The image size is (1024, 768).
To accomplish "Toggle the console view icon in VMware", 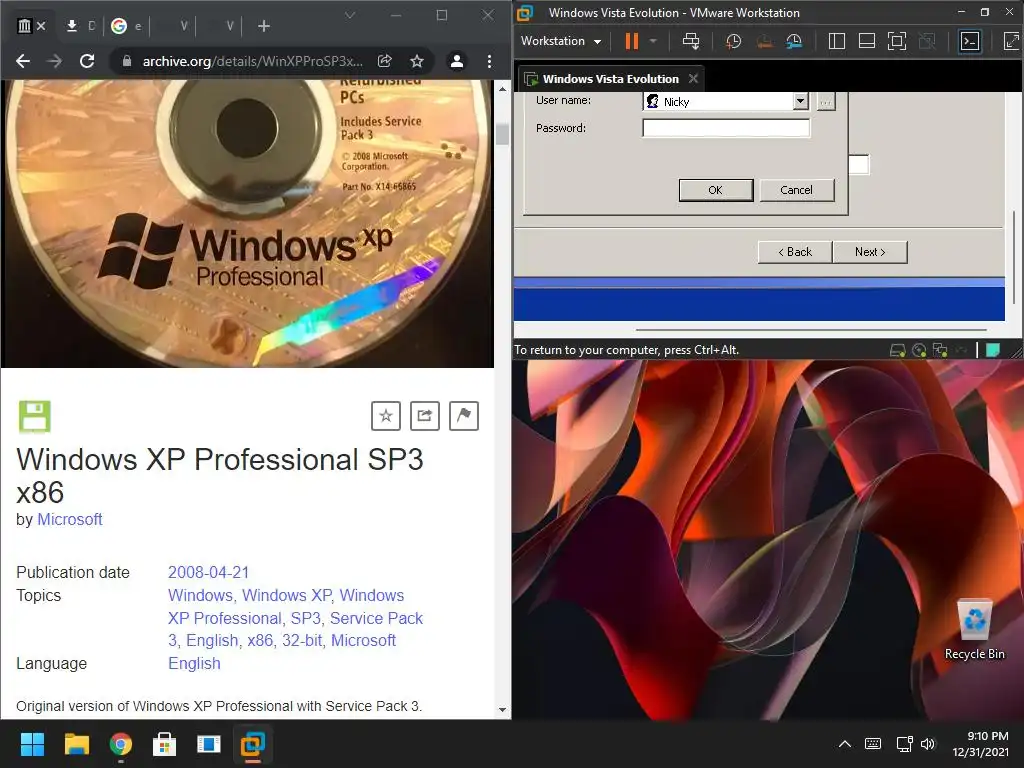I will click(x=970, y=41).
